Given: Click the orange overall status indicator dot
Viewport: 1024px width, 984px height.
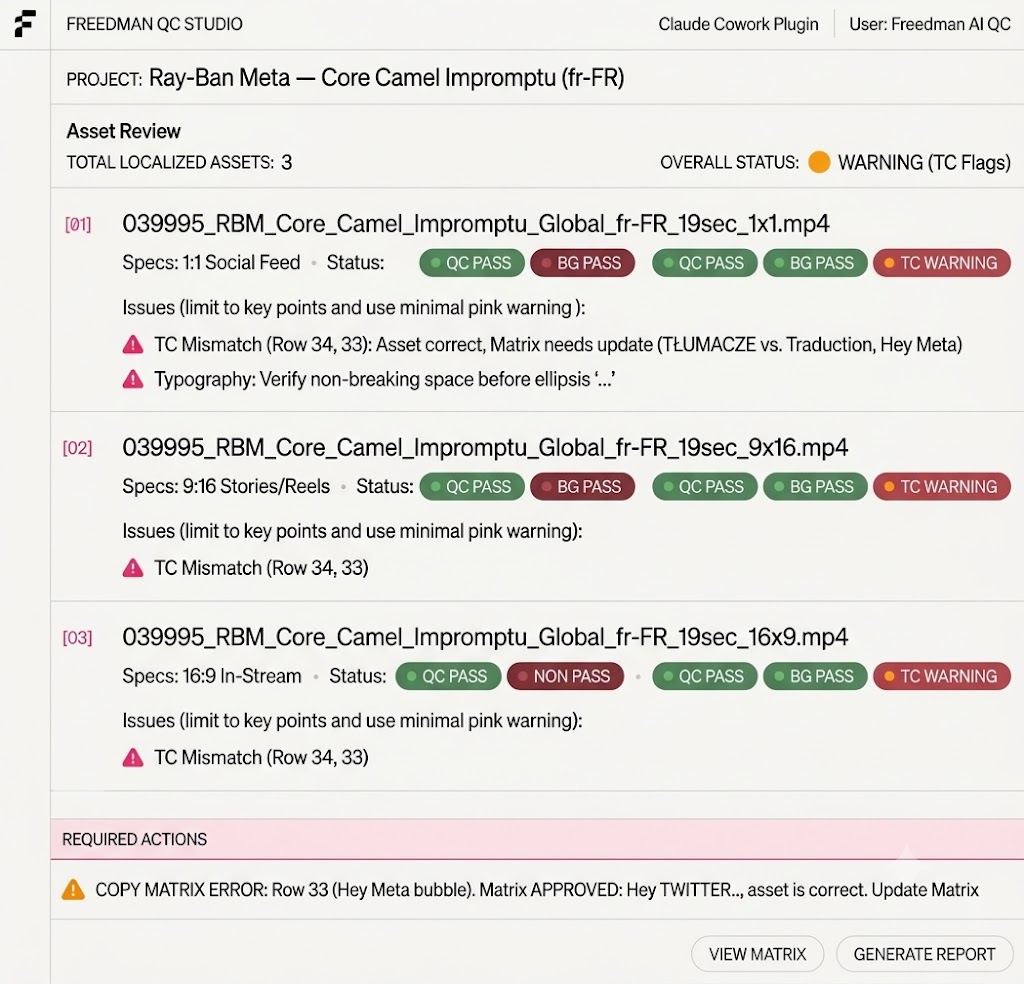Looking at the screenshot, I should [x=819, y=162].
